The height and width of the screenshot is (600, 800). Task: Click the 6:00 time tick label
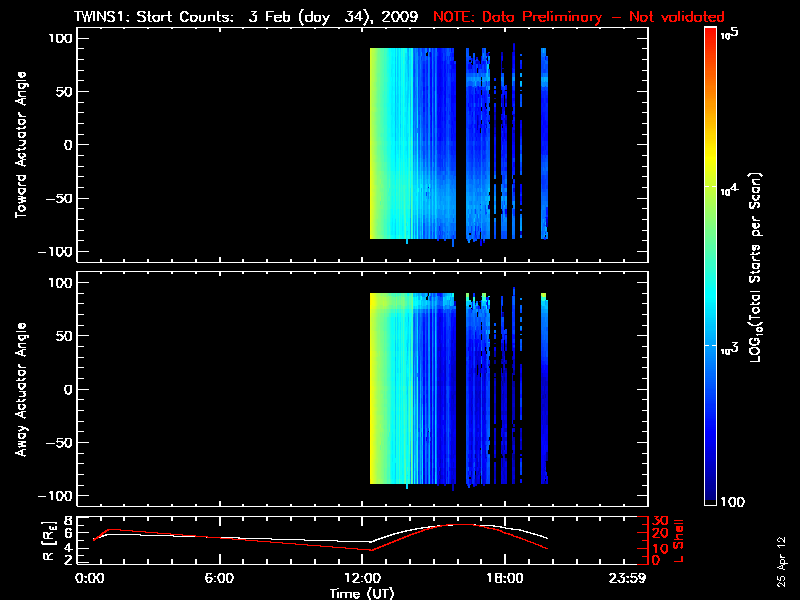(x=219, y=579)
